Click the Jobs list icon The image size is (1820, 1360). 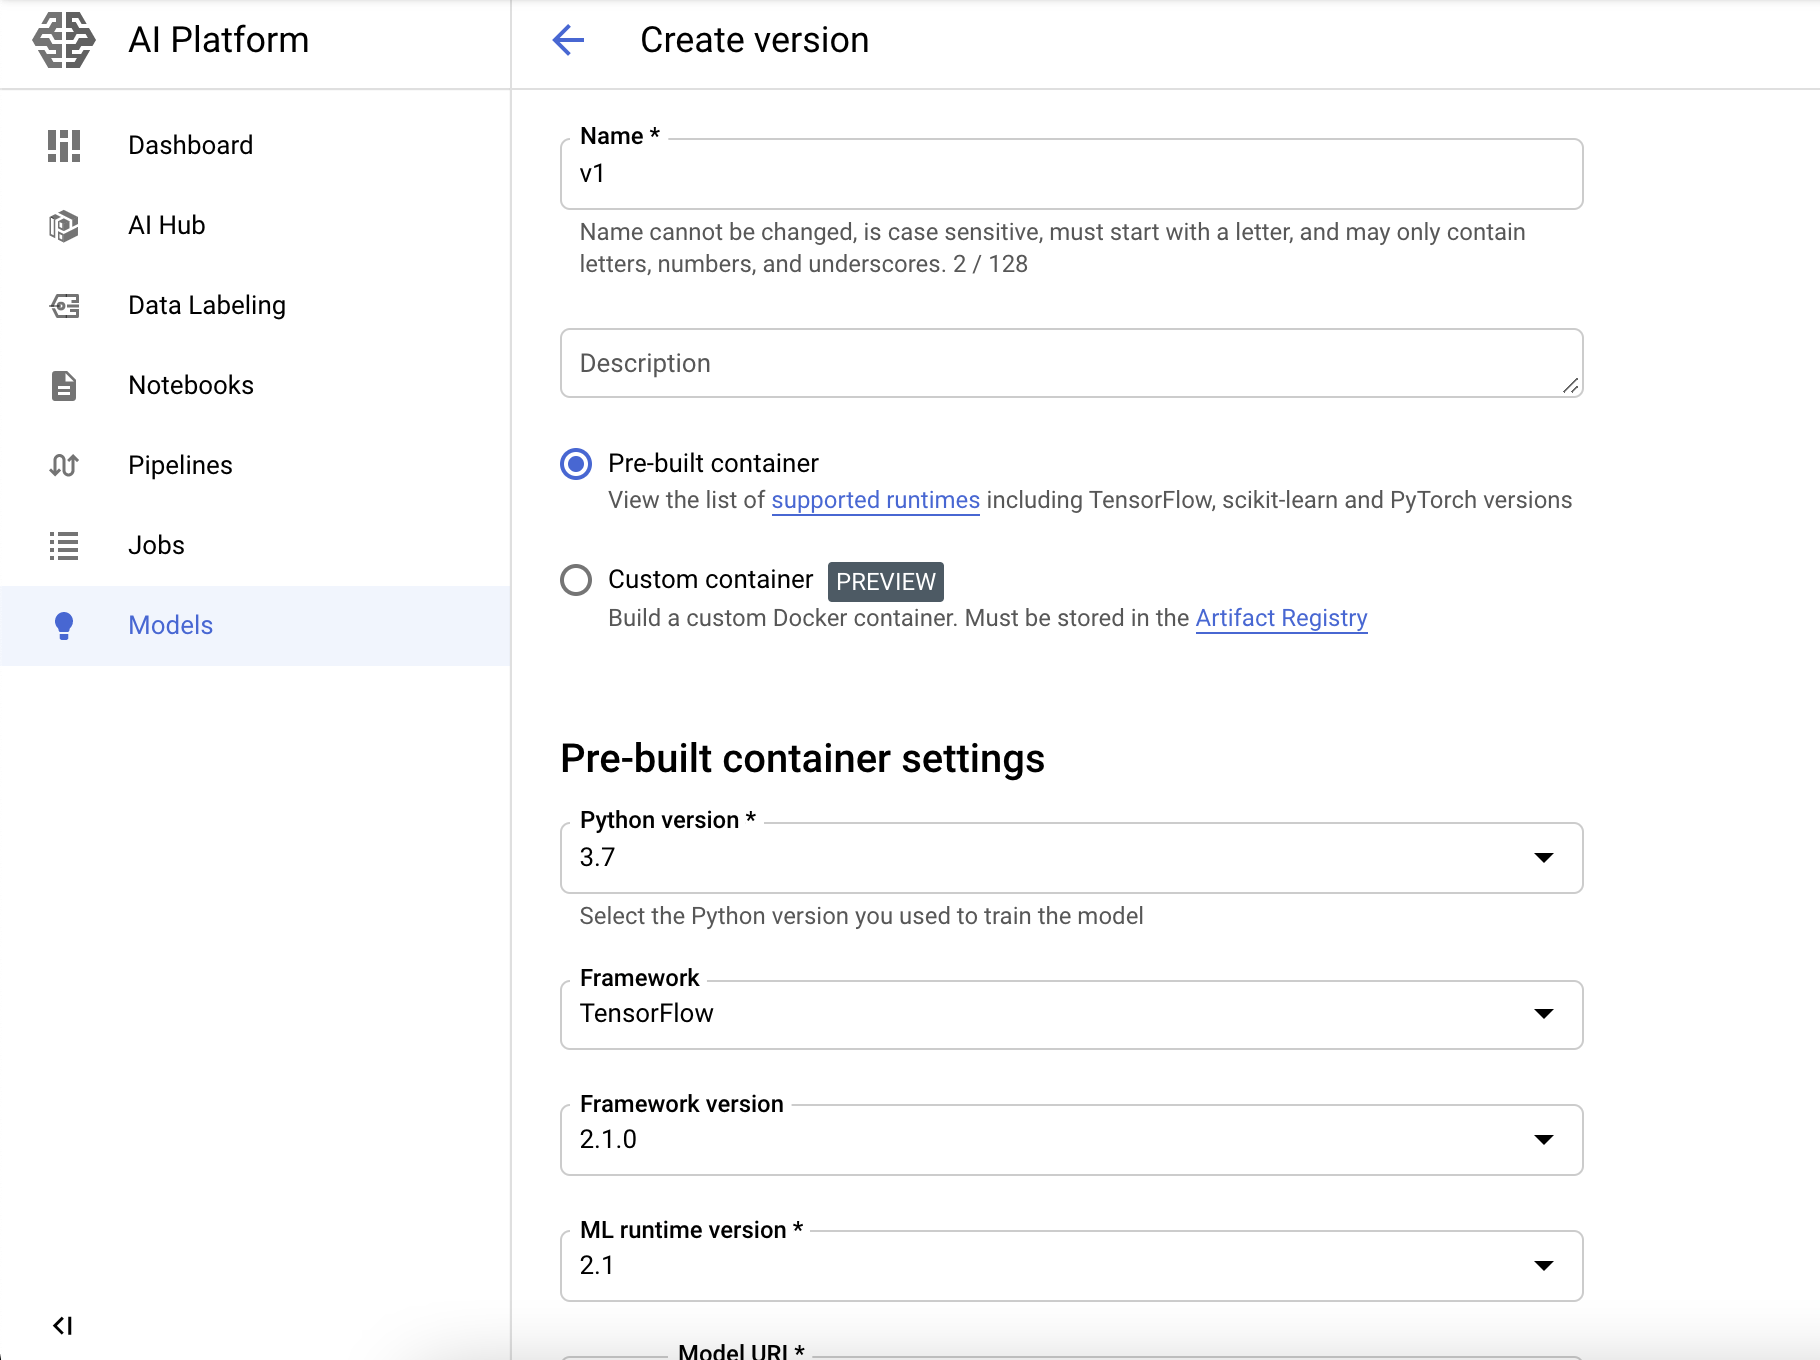point(64,546)
